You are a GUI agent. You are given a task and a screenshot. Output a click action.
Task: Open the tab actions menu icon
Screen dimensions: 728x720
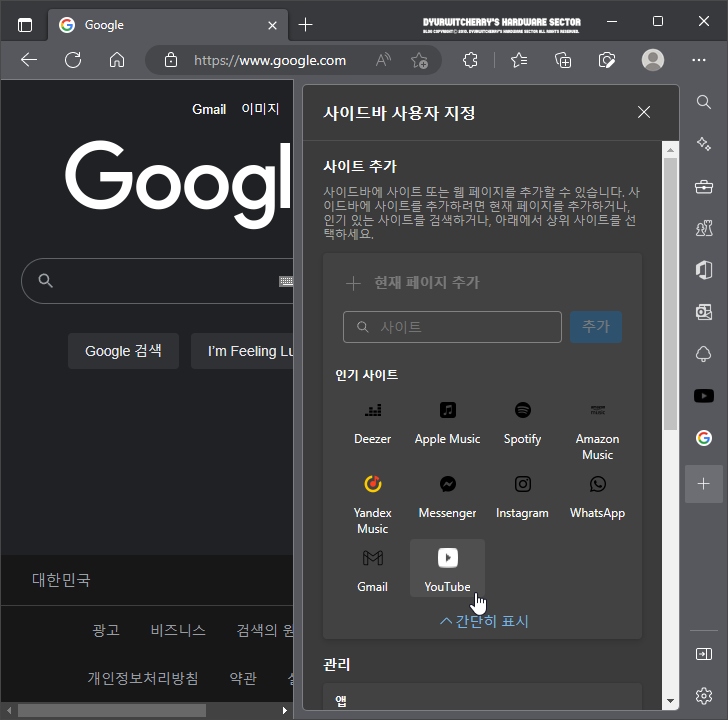tap(25, 25)
